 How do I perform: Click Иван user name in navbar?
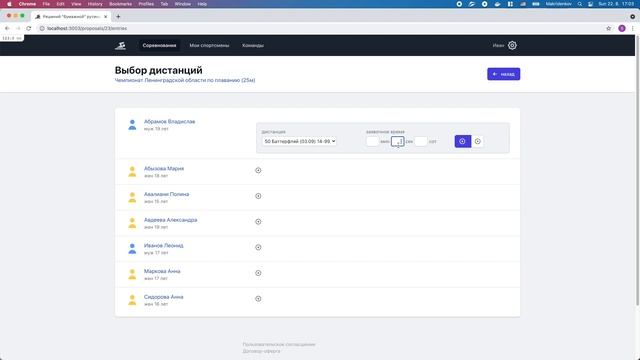498,45
